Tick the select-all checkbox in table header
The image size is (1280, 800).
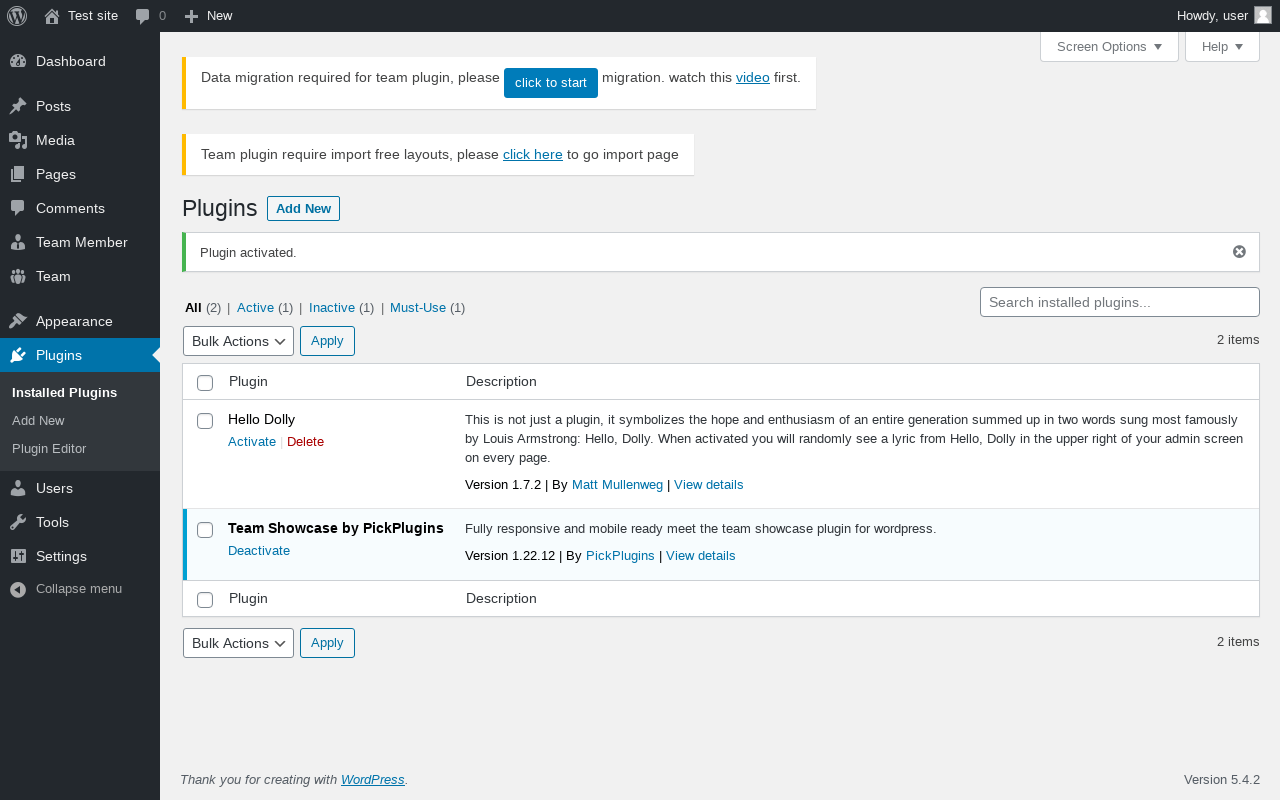[205, 383]
